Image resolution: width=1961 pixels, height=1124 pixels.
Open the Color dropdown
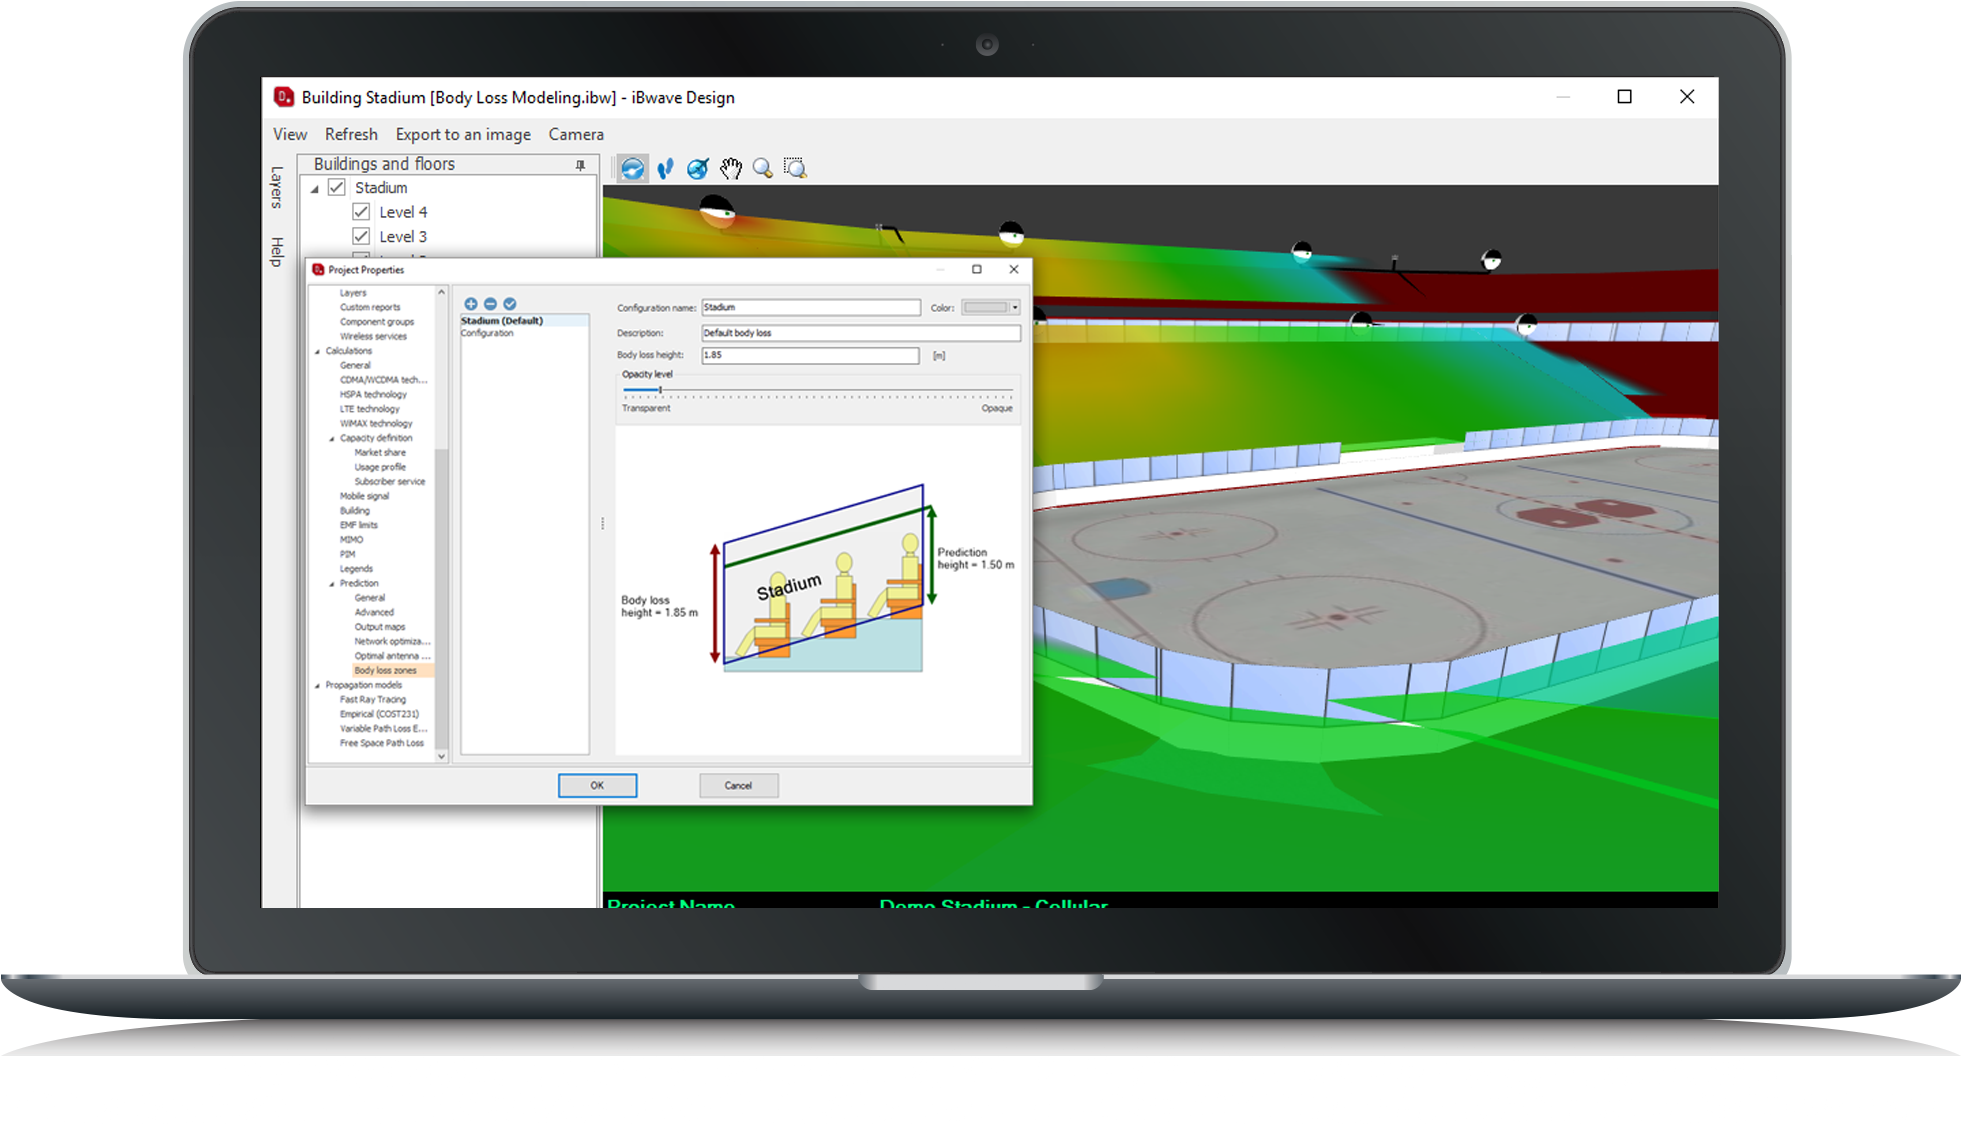point(1015,308)
